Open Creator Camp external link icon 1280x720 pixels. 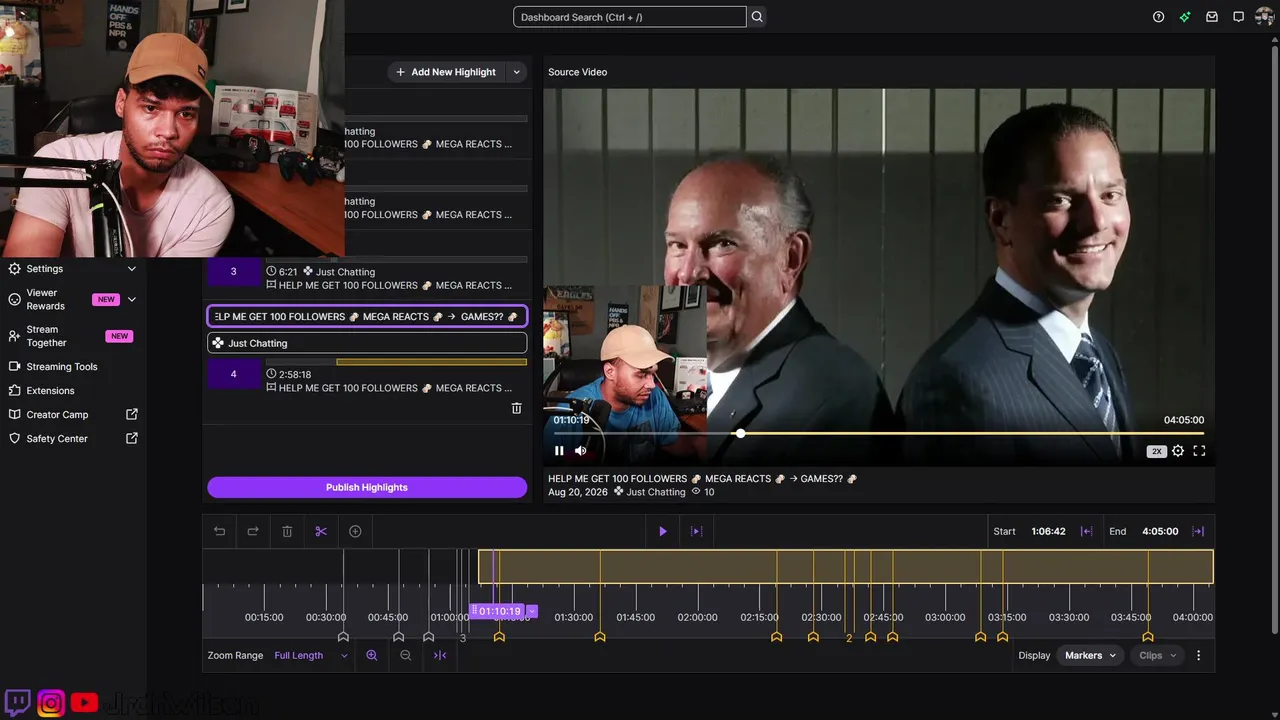click(x=132, y=414)
